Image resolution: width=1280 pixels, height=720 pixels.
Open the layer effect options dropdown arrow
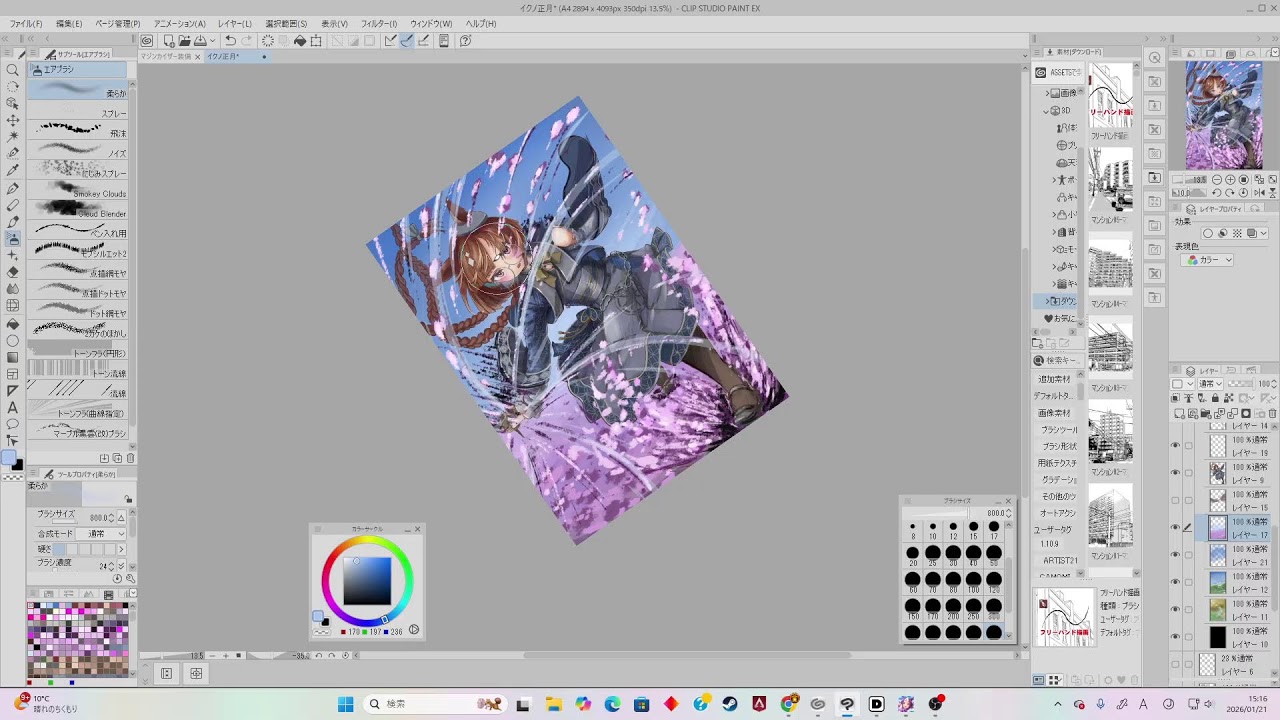point(1263,234)
